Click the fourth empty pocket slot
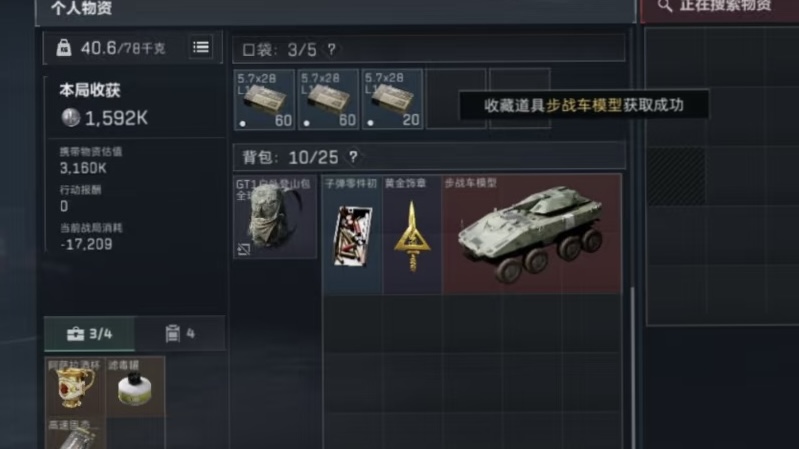 pyautogui.click(x=456, y=99)
